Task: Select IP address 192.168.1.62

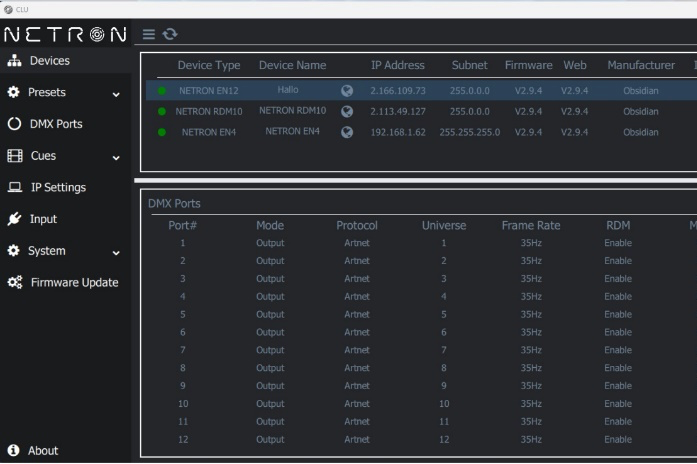Action: pos(398,132)
